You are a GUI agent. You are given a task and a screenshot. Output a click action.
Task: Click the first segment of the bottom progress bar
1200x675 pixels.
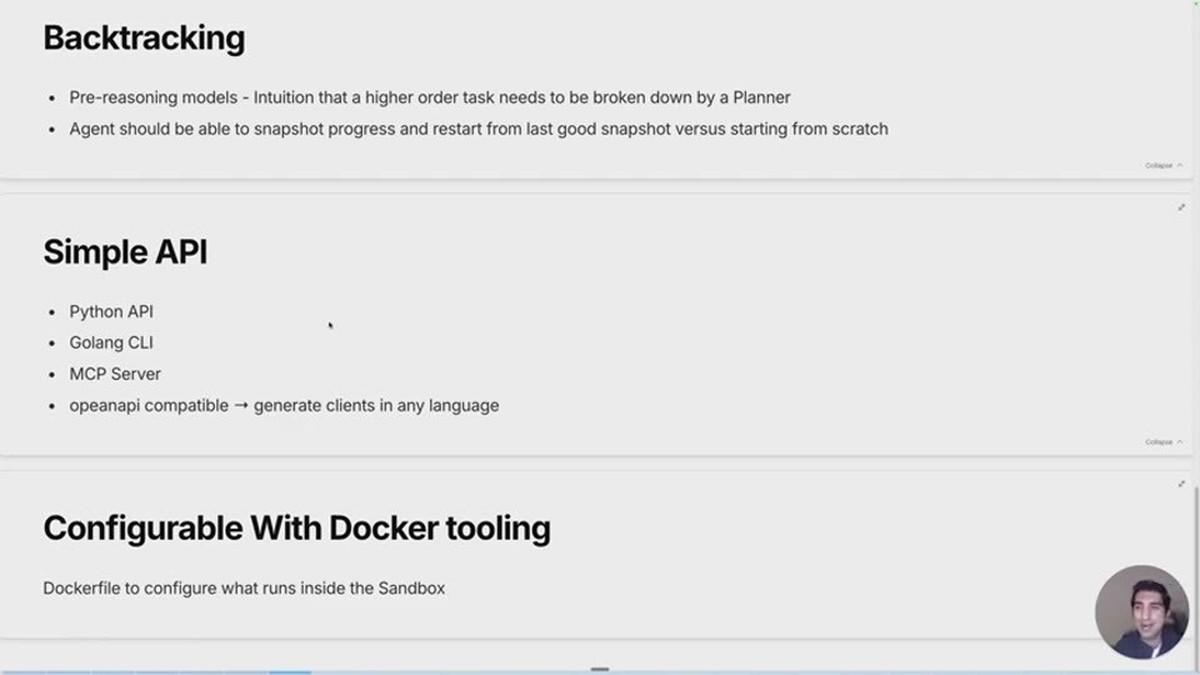tap(23, 672)
